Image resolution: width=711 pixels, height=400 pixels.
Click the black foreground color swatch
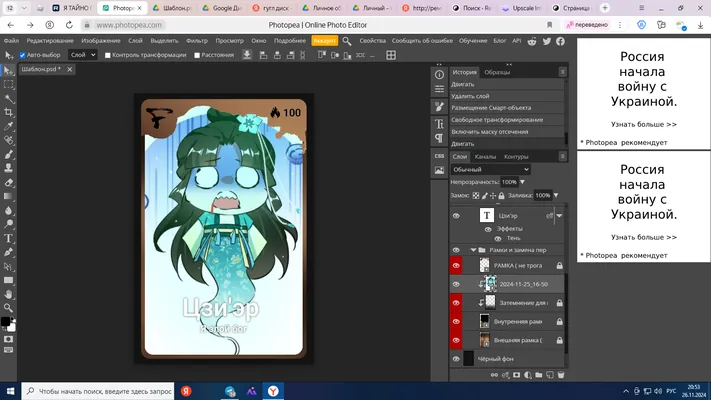pos(5,322)
